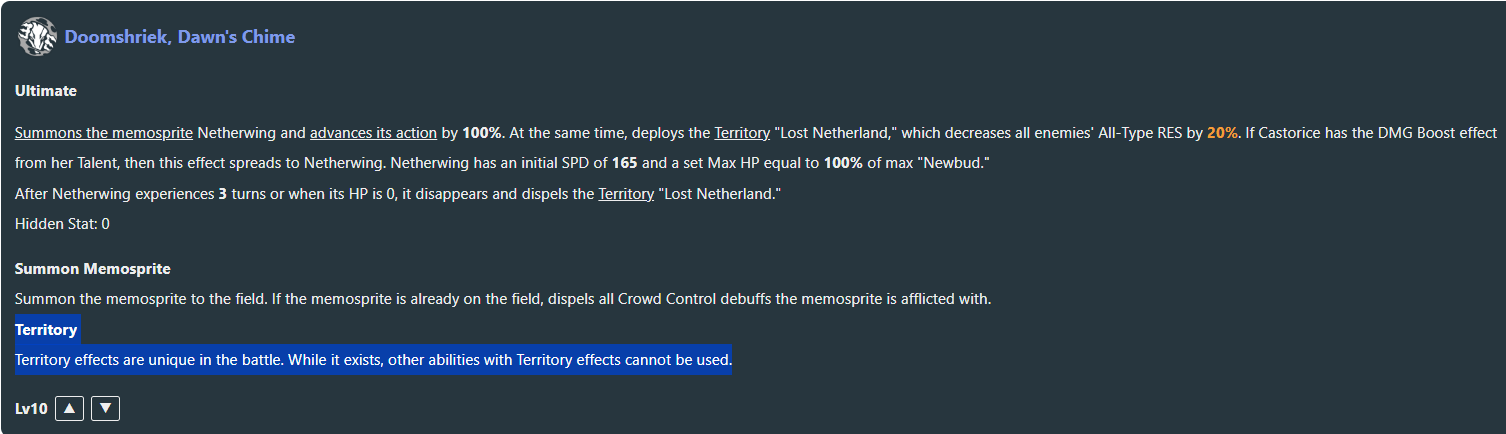Open the "Doomshriek, Dawn's Chime" title link
The image size is (1506, 434).
tap(180, 37)
